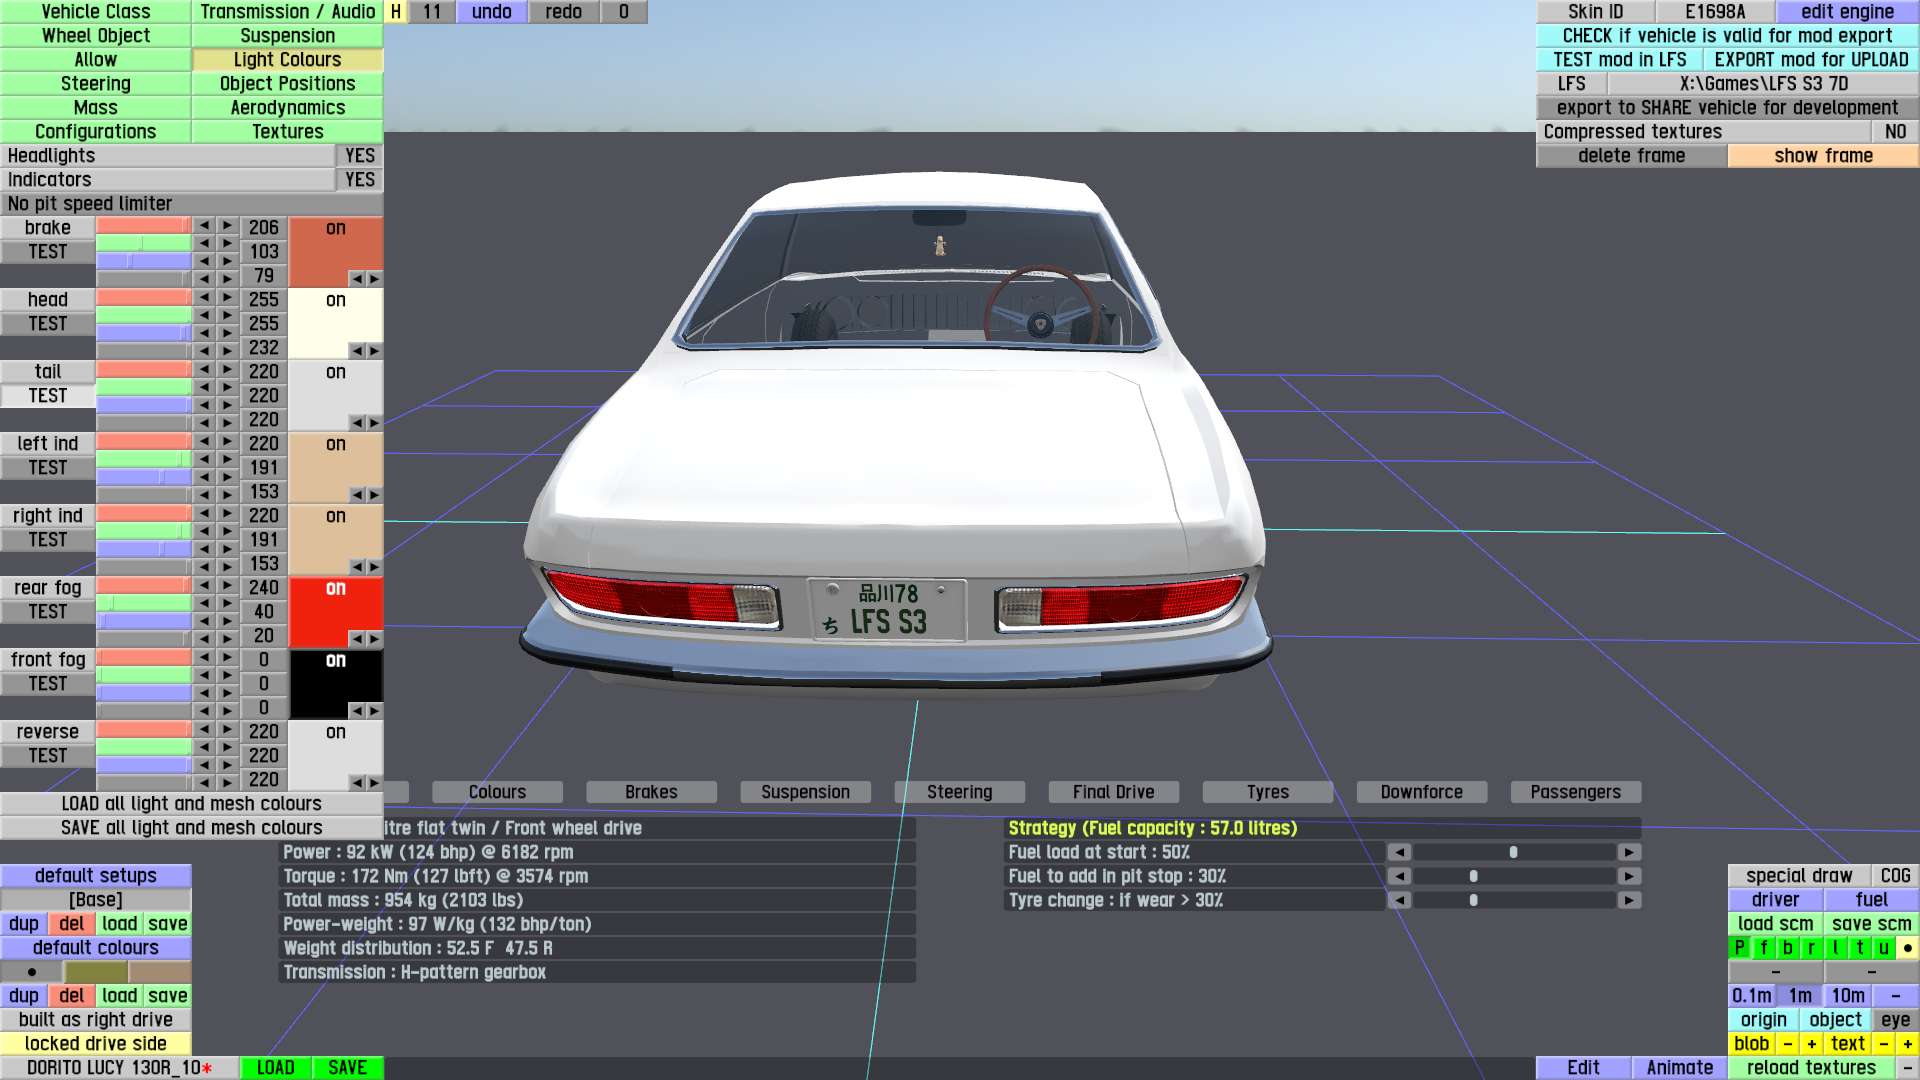Increase rear fog red value arrow
The image size is (1920, 1080).
click(227, 586)
